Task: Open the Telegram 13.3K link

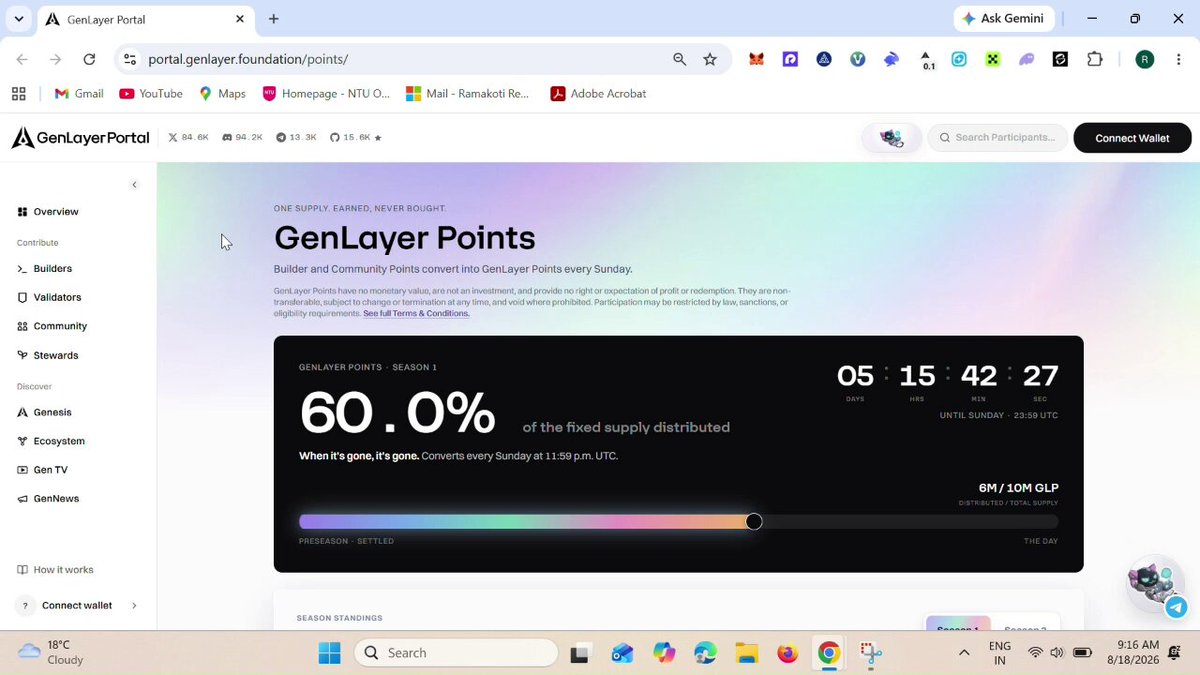Action: 296,138
